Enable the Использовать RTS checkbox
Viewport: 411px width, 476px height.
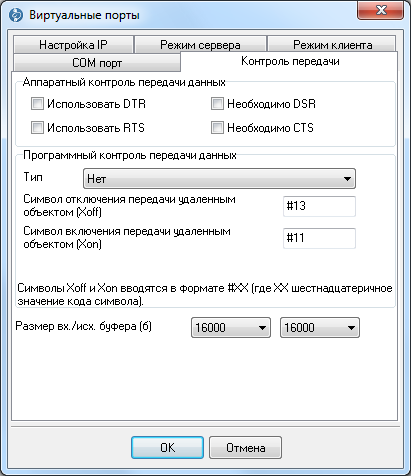(x=37, y=128)
